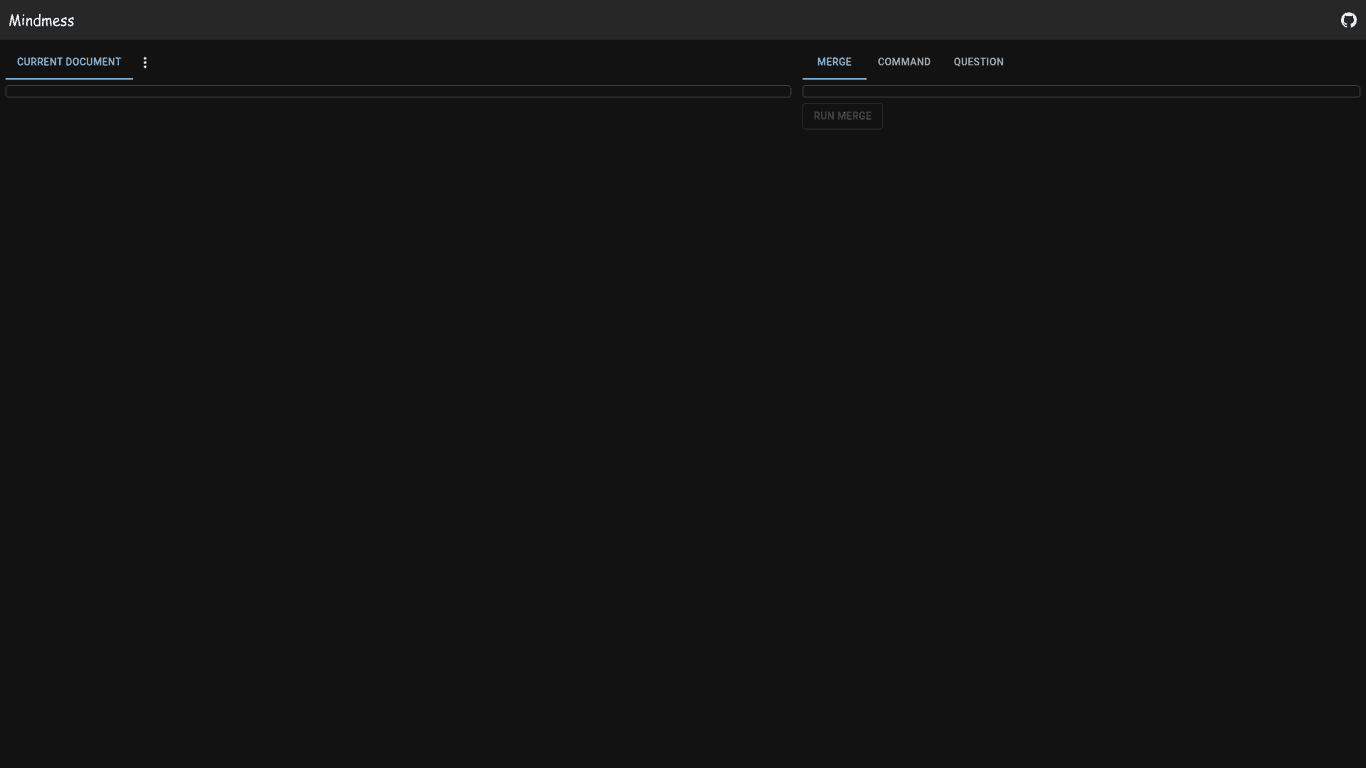Focus the current document text field
The height and width of the screenshot is (768, 1366).
pyautogui.click(x=398, y=91)
